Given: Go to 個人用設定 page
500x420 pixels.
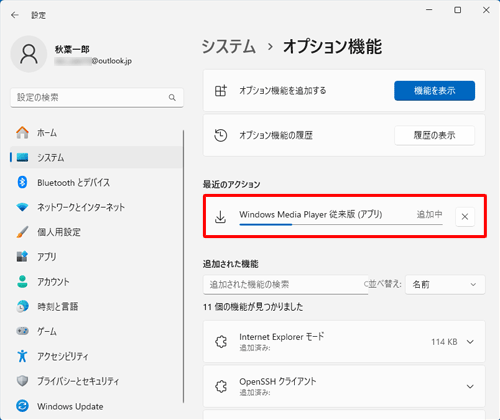Looking at the screenshot, I should pyautogui.click(x=96, y=232).
